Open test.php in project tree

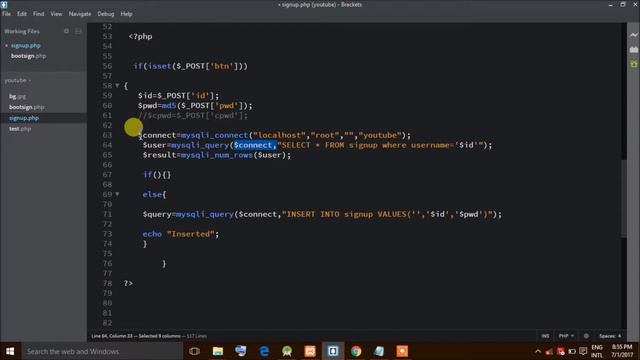tap(20, 129)
